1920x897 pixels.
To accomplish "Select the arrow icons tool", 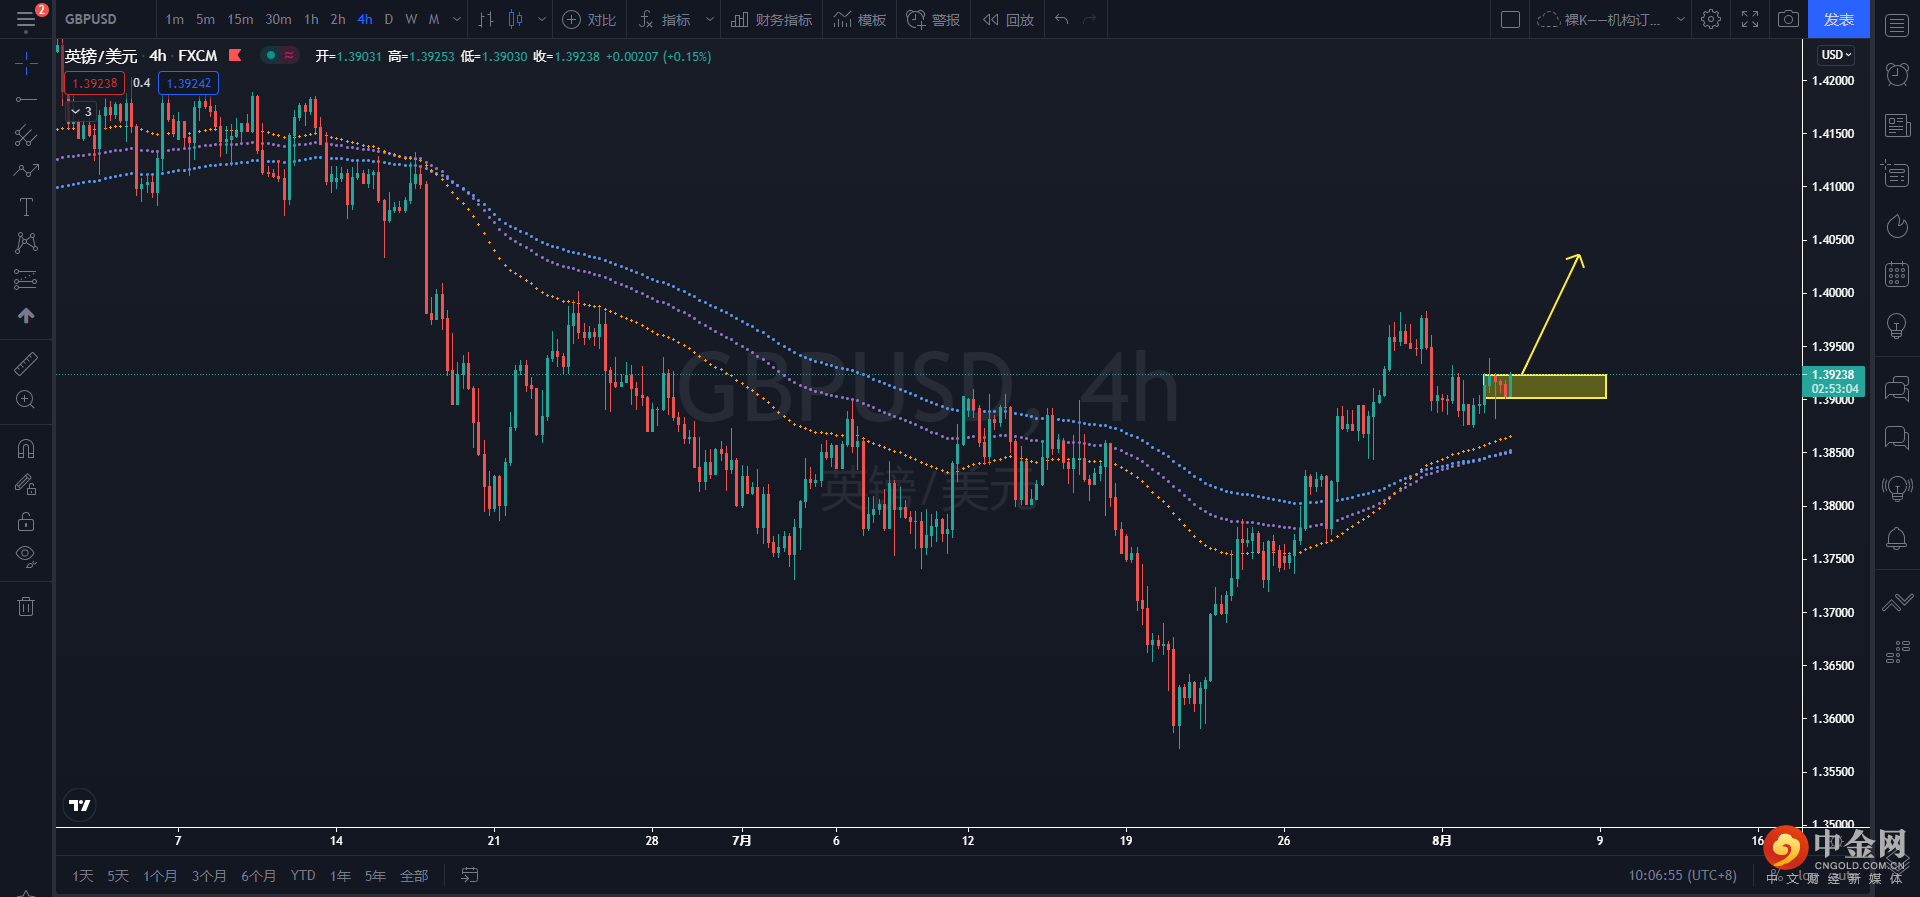I will point(26,315).
